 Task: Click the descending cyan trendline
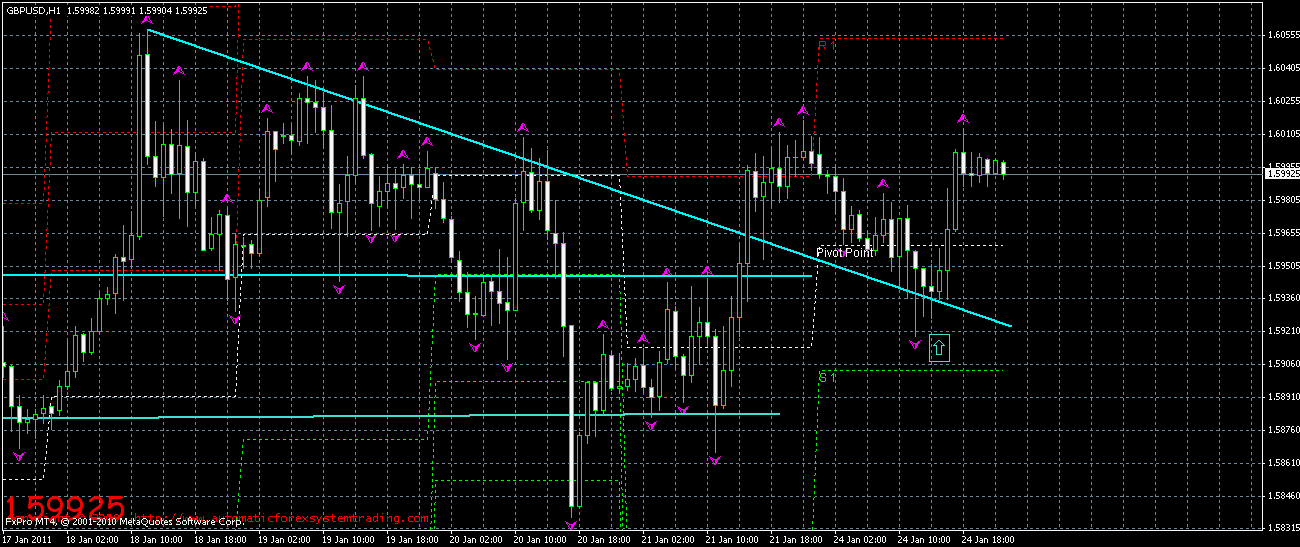point(580,178)
